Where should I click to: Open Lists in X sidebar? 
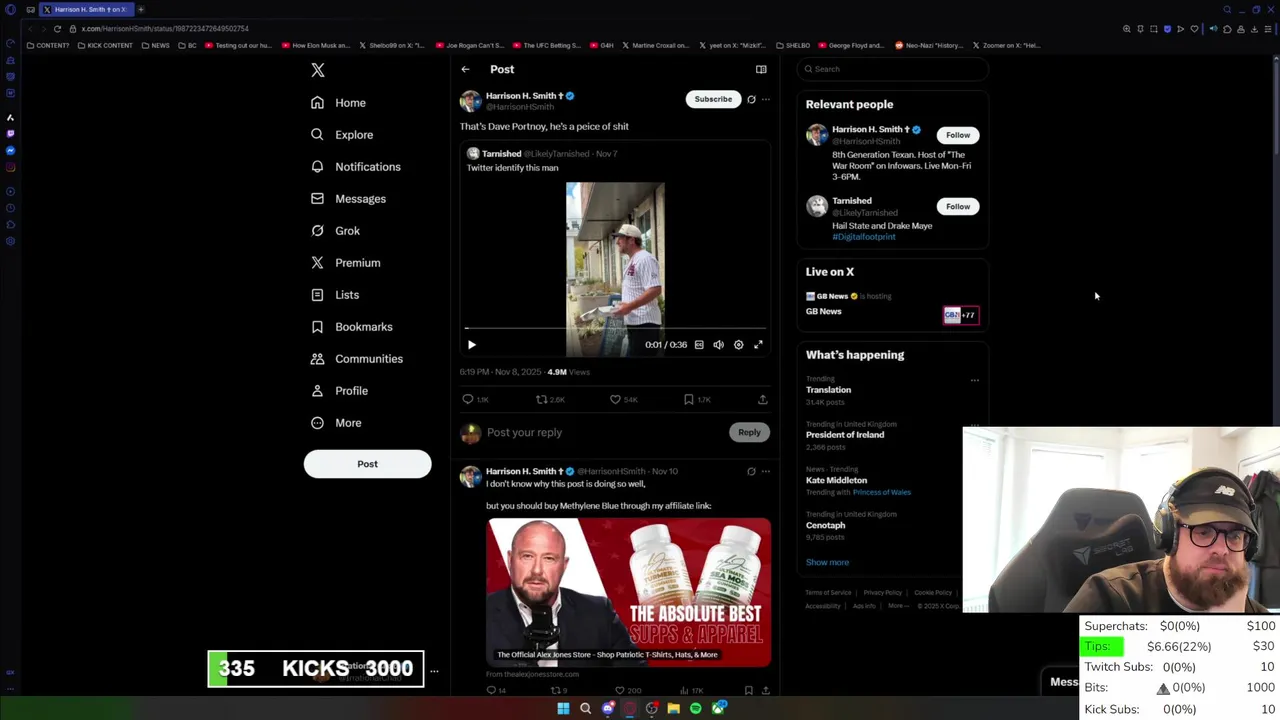point(335,295)
